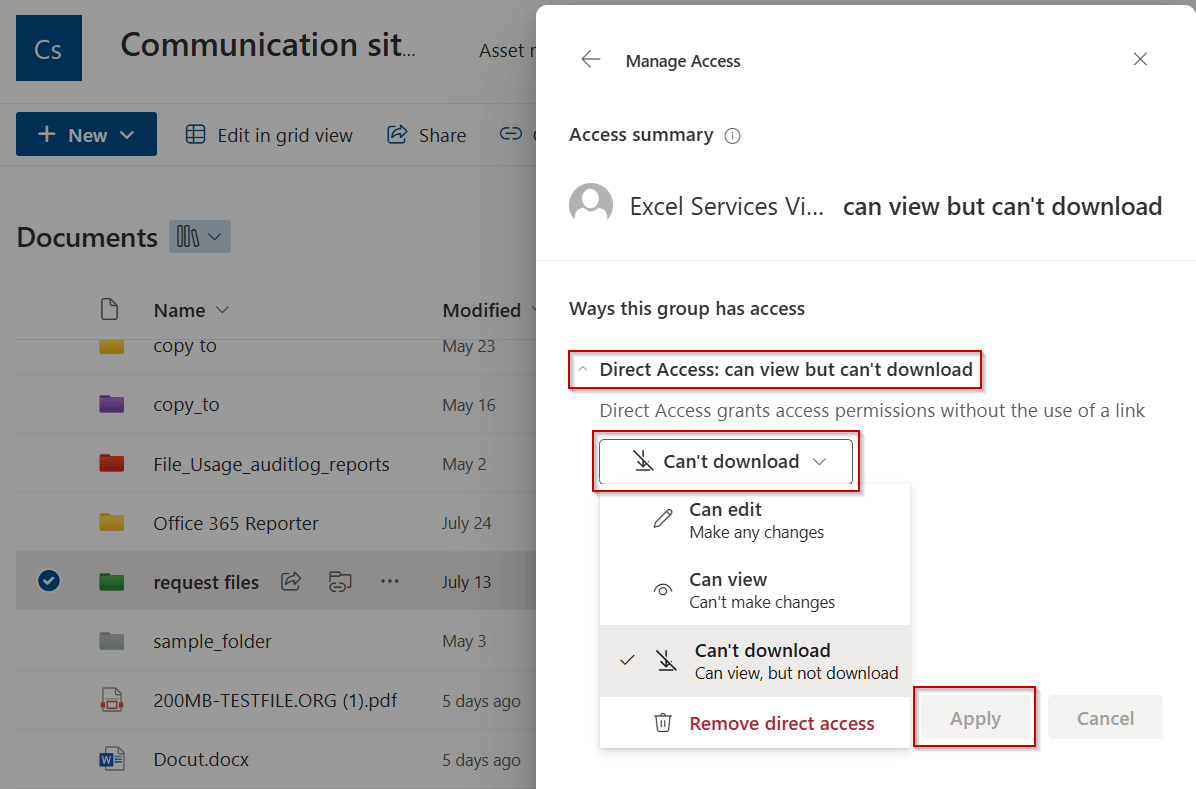Click the PDF icon beside 200MB-TESTFILE.ORG
The height and width of the screenshot is (789, 1196).
click(111, 700)
